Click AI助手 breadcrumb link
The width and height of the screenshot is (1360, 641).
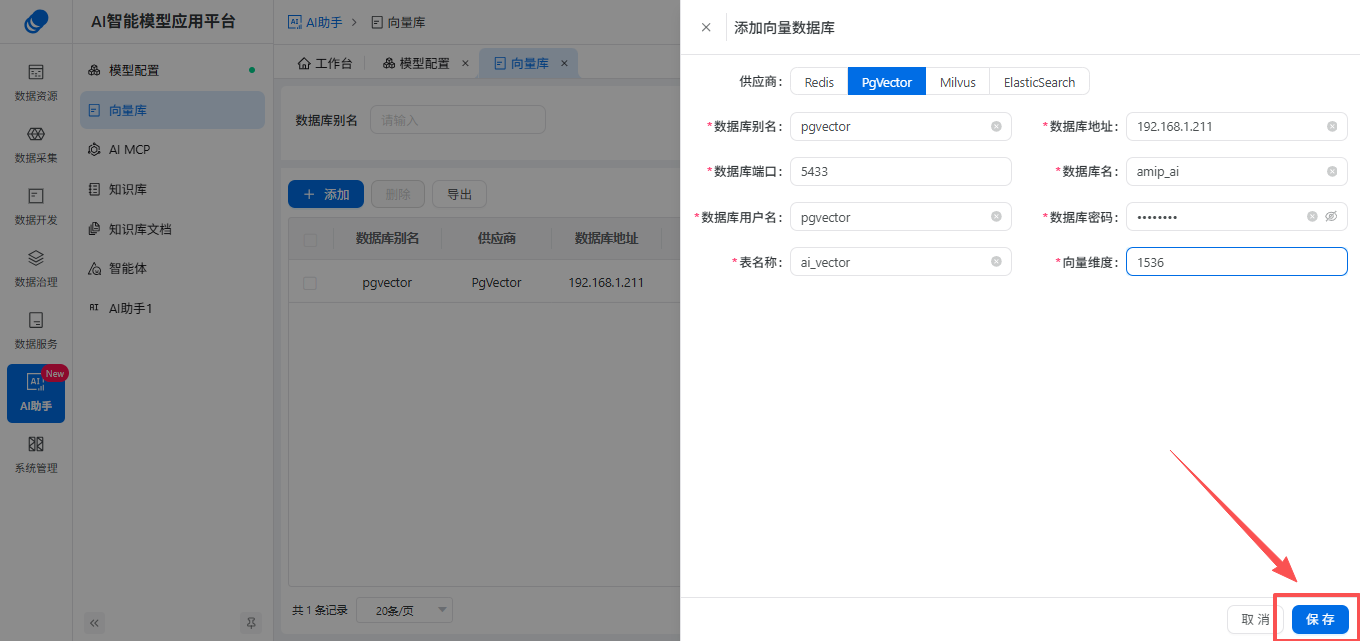[315, 22]
